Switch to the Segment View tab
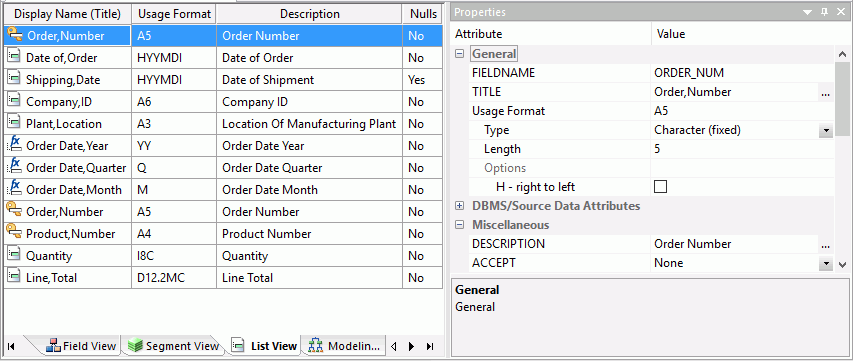Image resolution: width=853 pixels, height=361 pixels. click(x=175, y=346)
